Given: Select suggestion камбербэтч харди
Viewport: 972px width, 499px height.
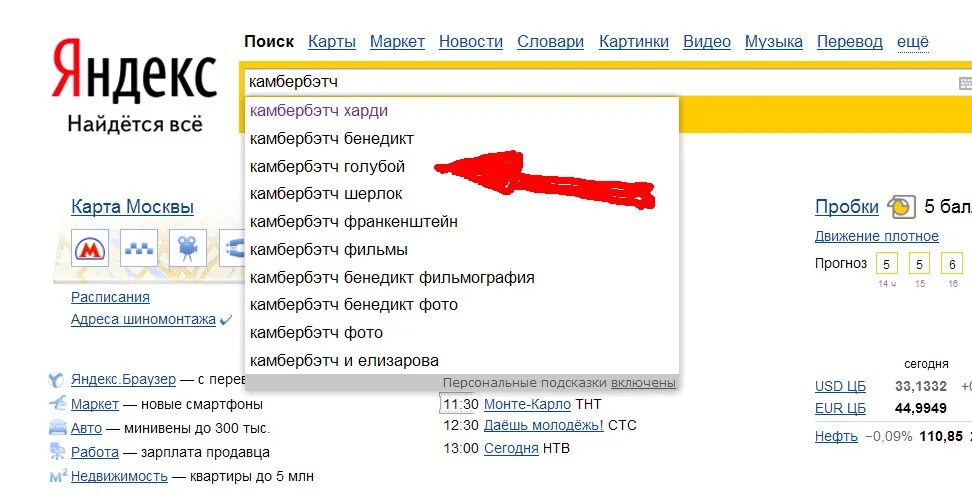Looking at the screenshot, I should click(x=462, y=111).
